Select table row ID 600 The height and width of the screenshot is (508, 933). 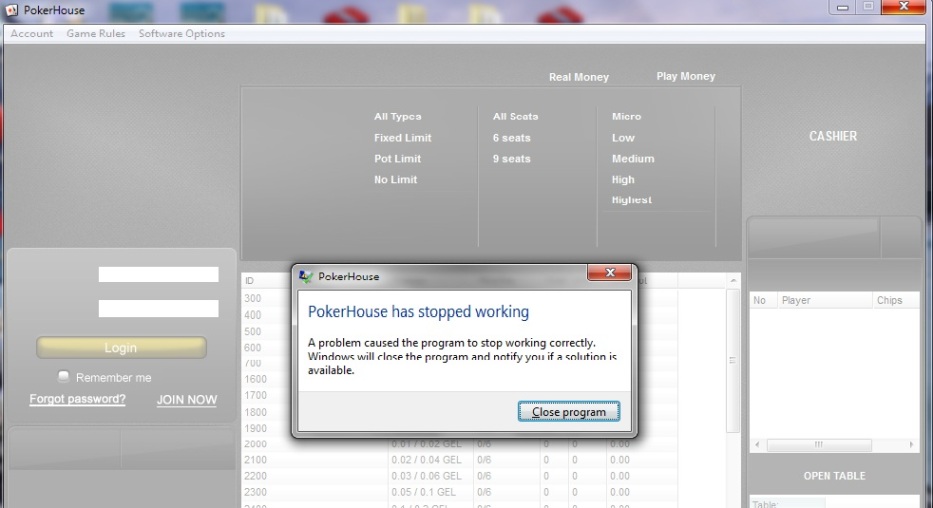(x=252, y=347)
